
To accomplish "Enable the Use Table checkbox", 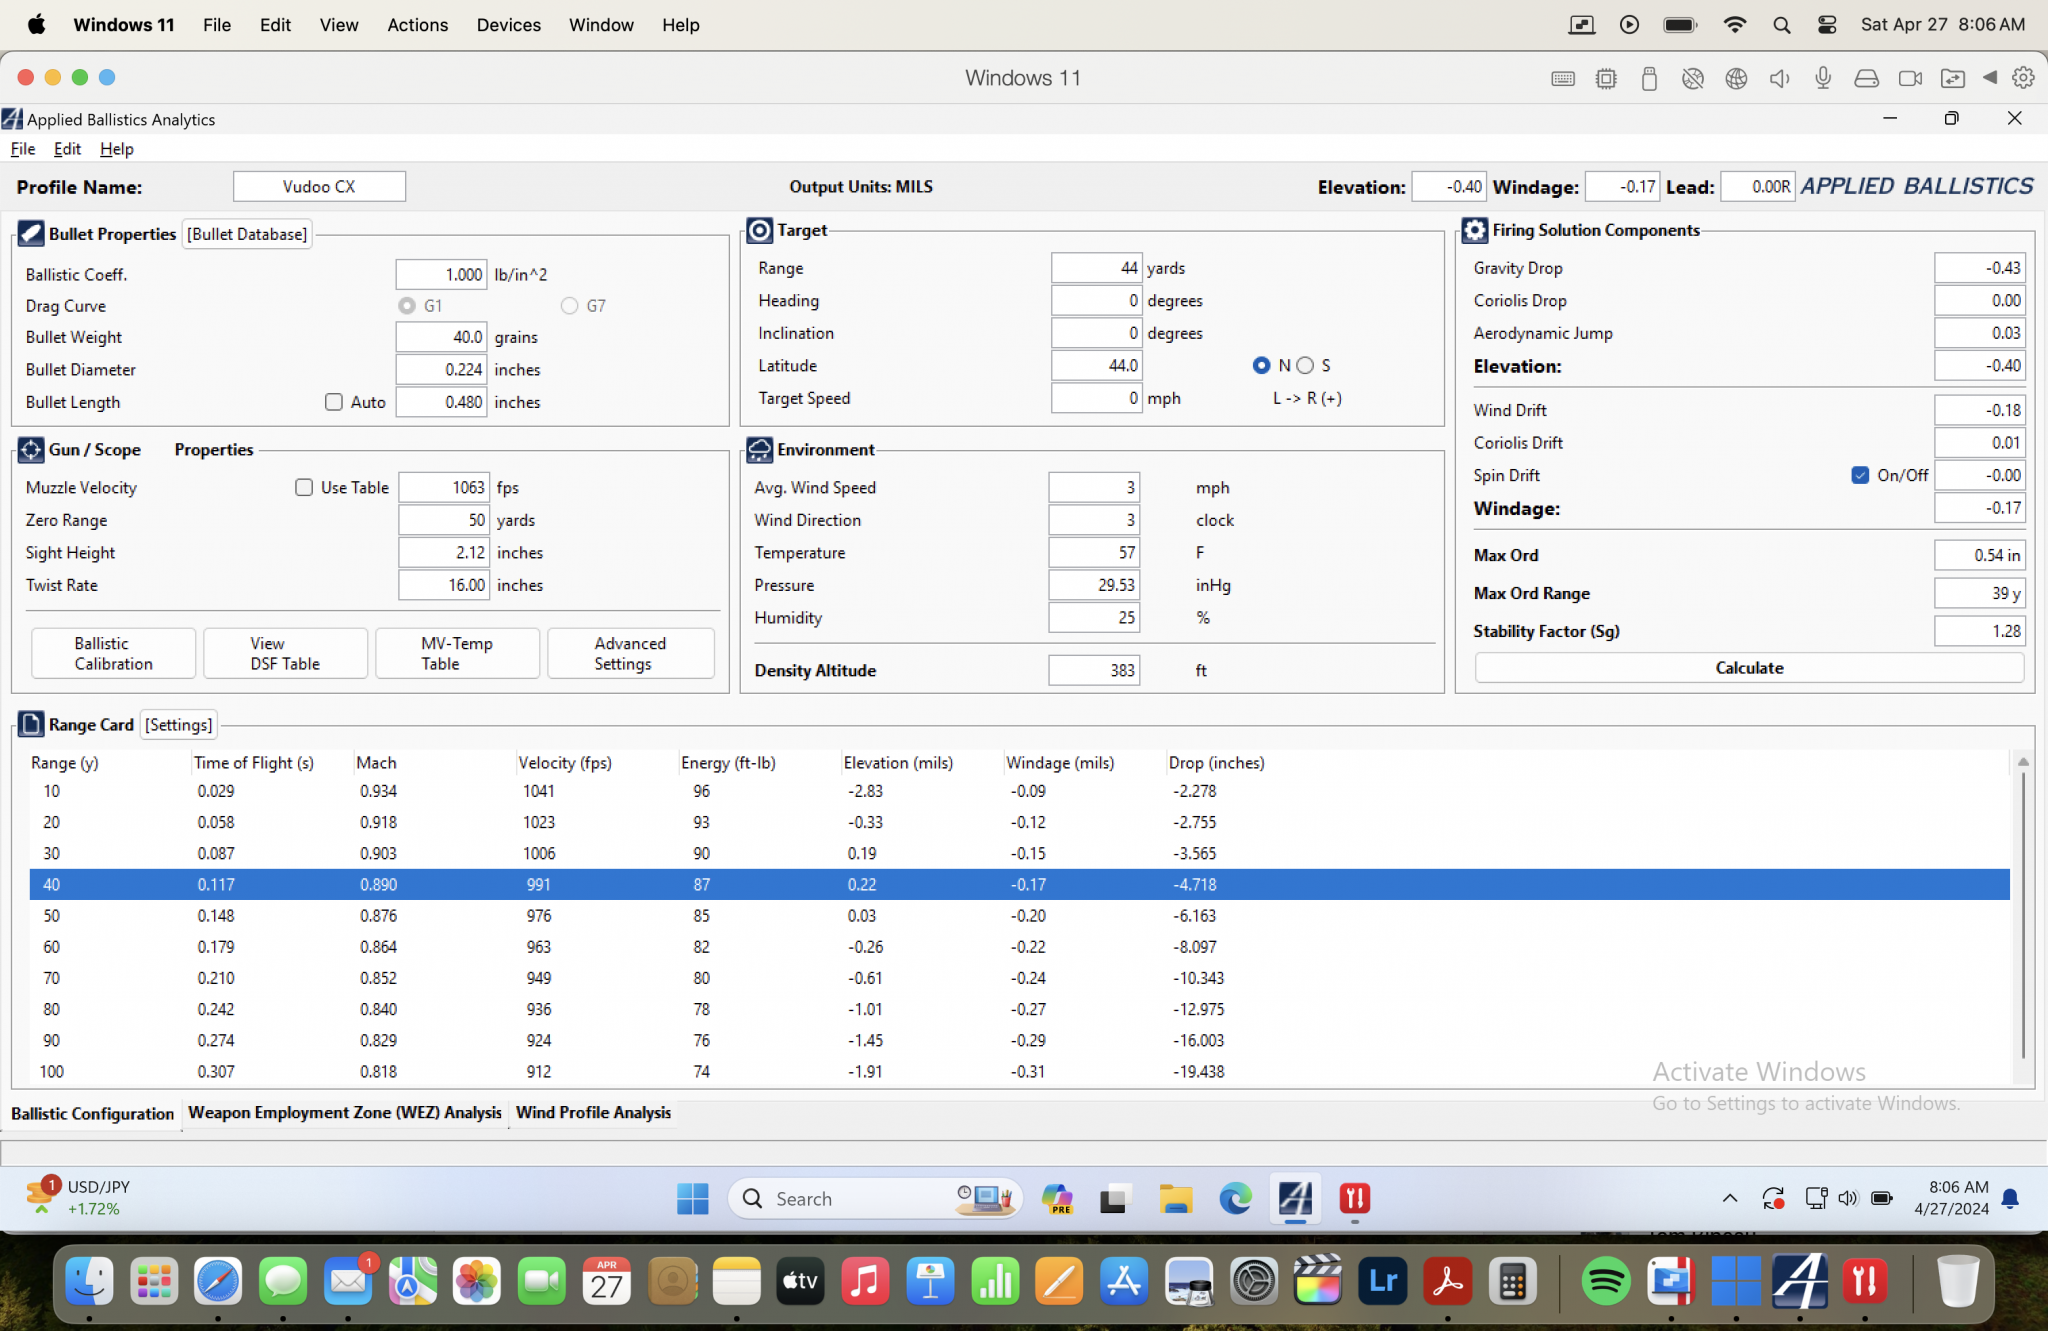I will point(304,488).
